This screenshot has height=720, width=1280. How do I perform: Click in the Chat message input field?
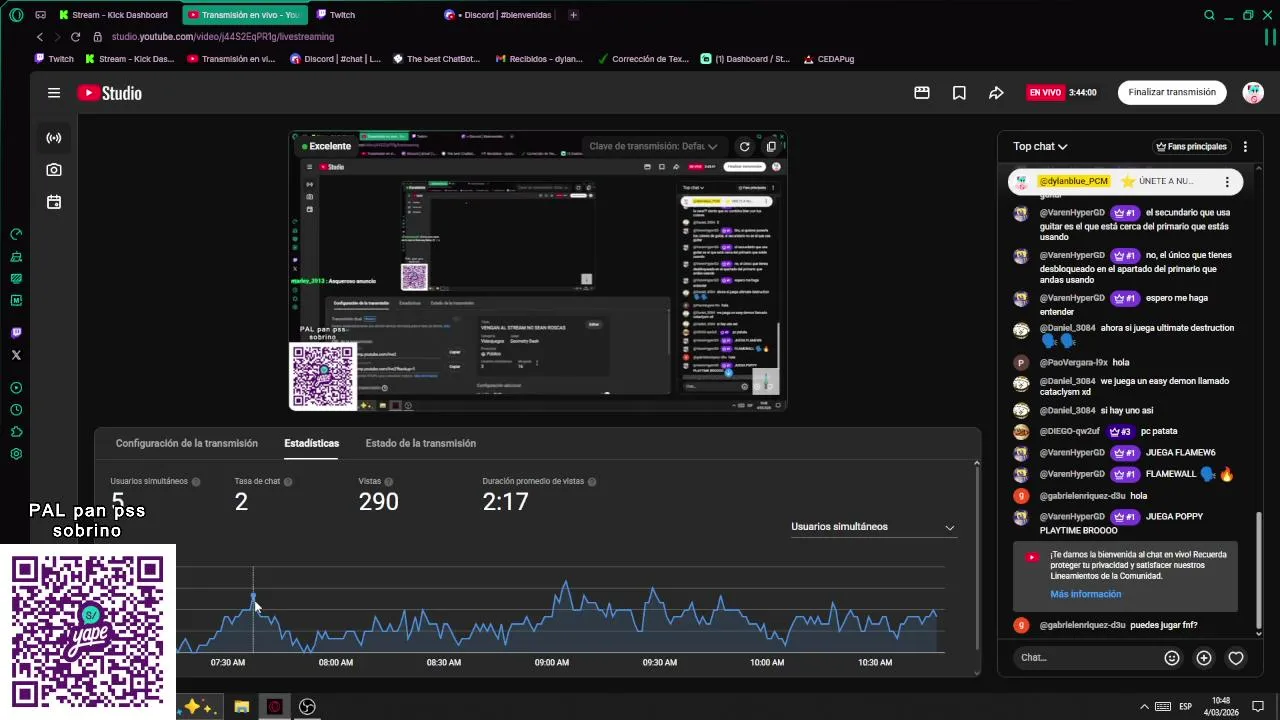point(1088,658)
